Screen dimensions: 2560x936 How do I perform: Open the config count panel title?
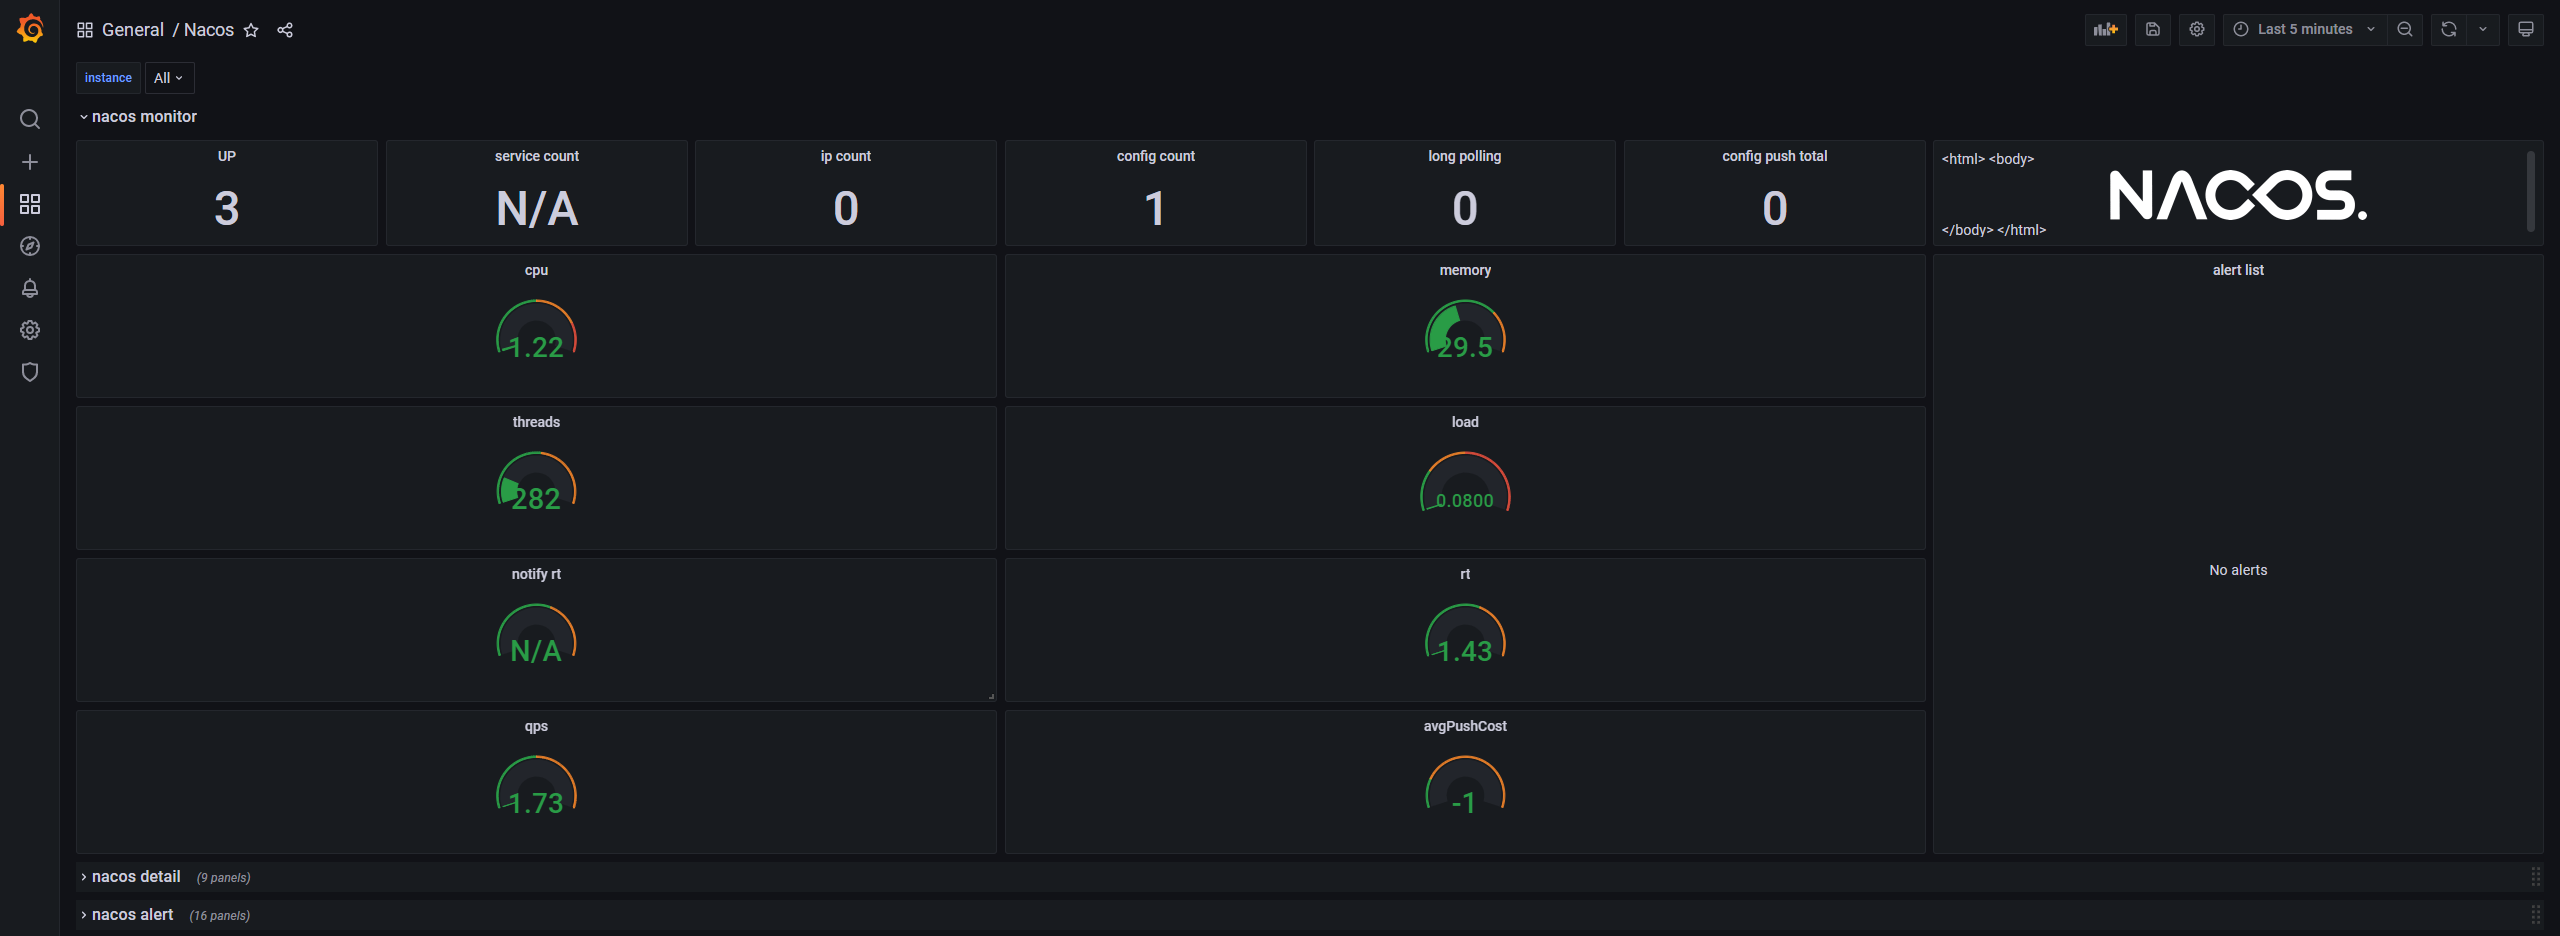(x=1156, y=156)
